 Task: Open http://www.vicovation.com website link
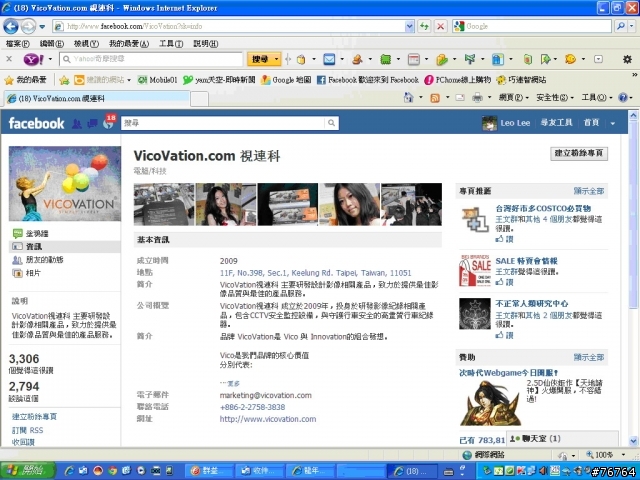(x=268, y=419)
